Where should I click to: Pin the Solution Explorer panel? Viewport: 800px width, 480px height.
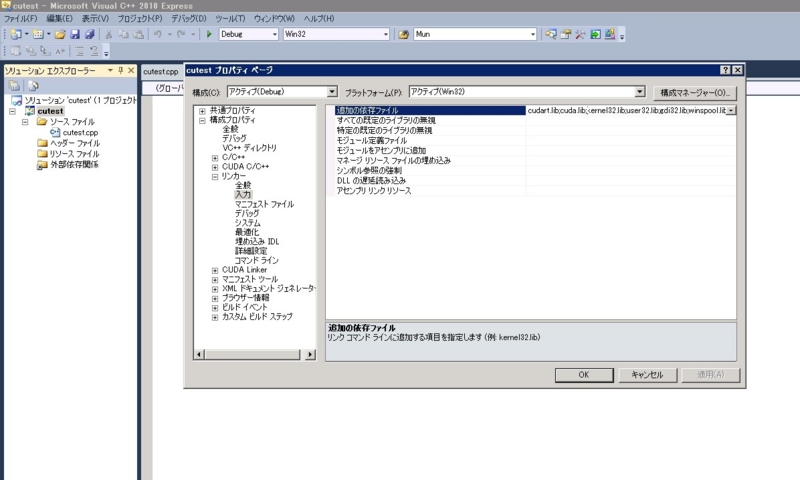pyautogui.click(x=121, y=70)
